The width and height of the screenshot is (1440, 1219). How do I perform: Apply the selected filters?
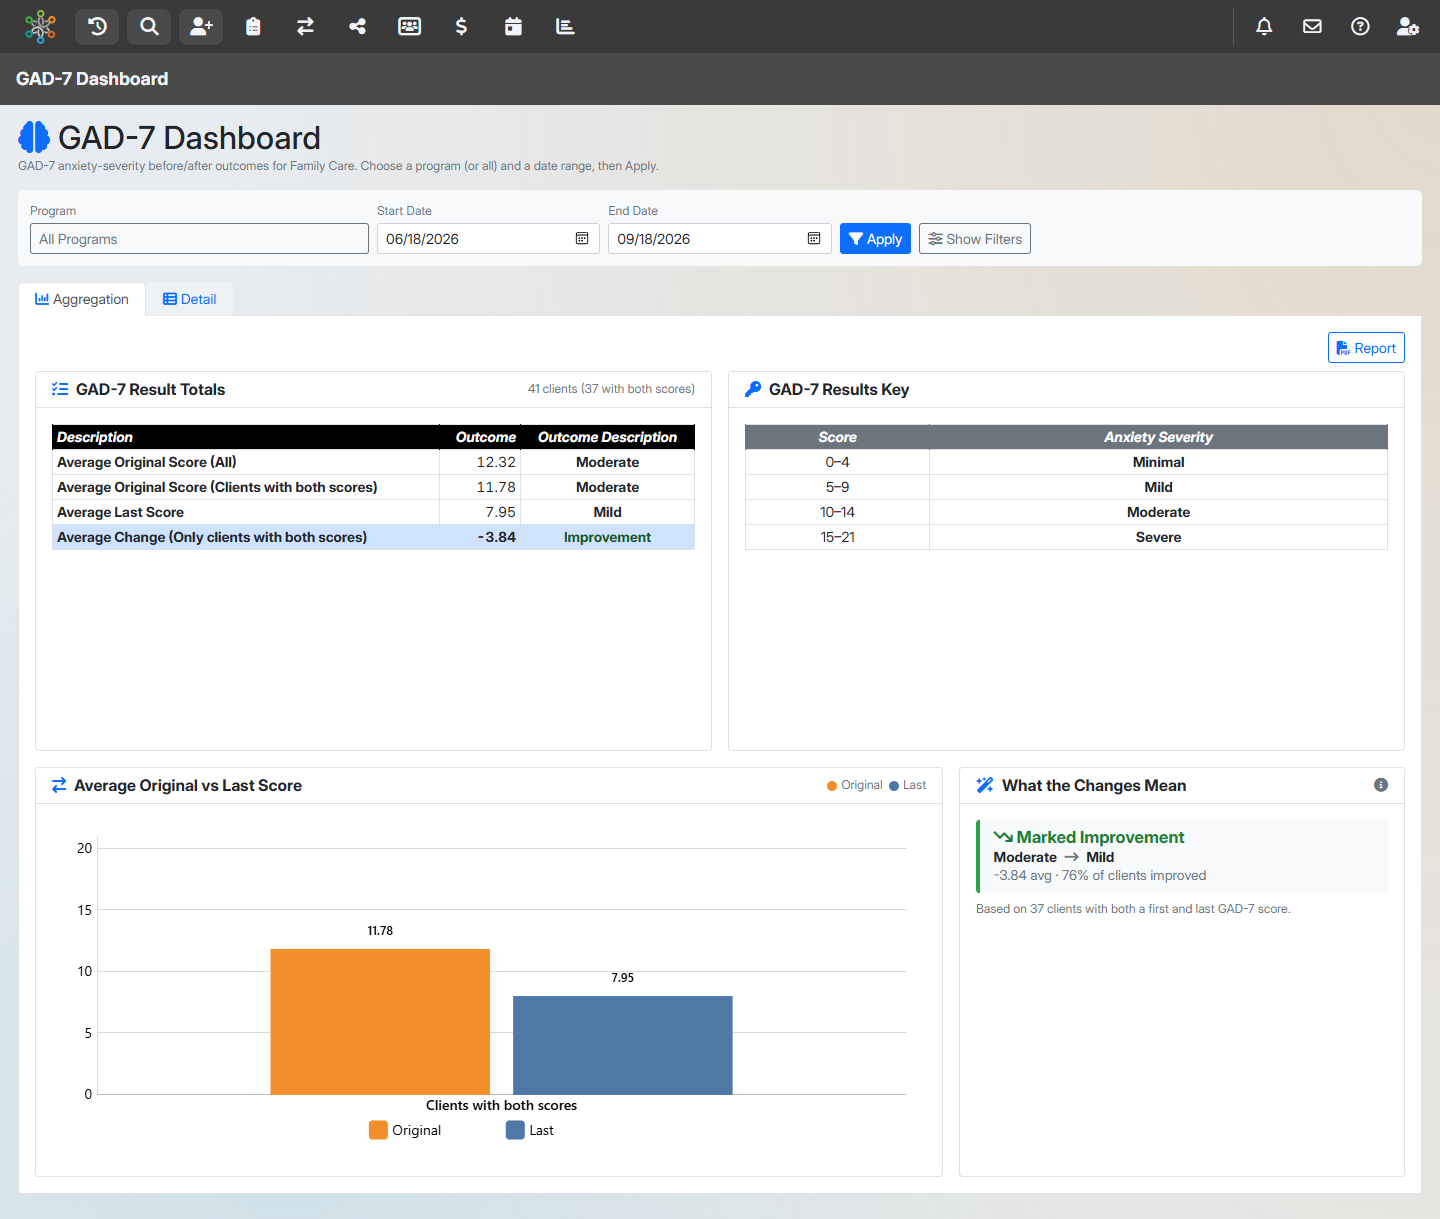pyautogui.click(x=875, y=239)
